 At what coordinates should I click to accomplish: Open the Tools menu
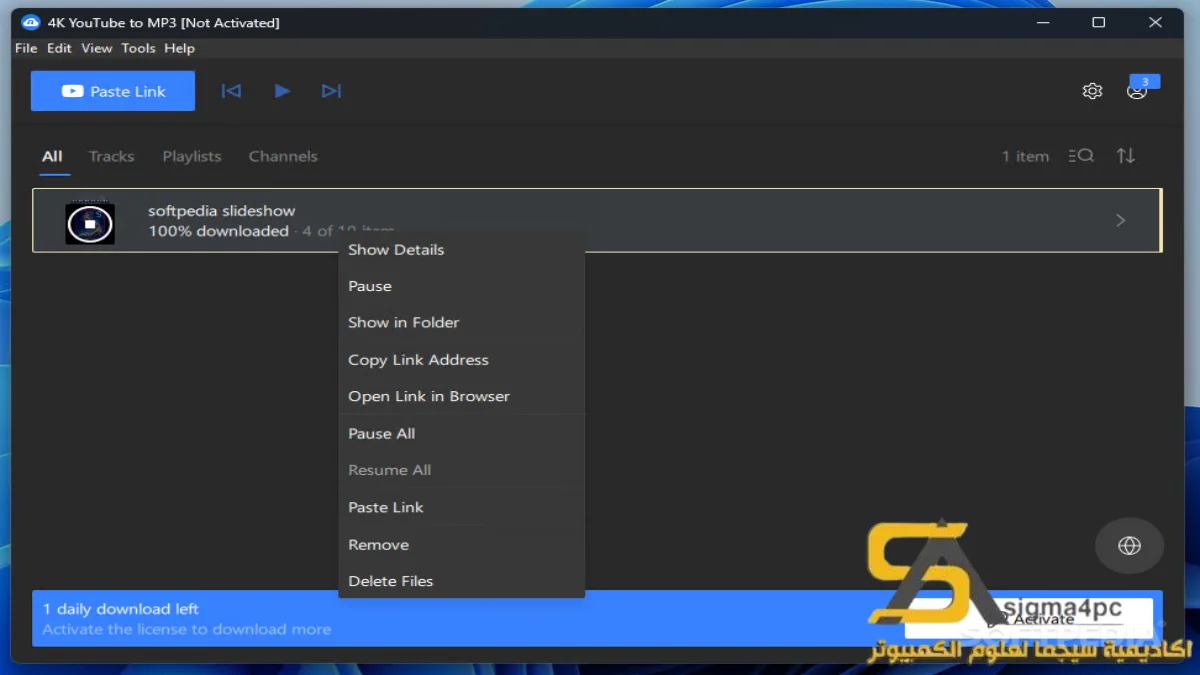click(138, 48)
